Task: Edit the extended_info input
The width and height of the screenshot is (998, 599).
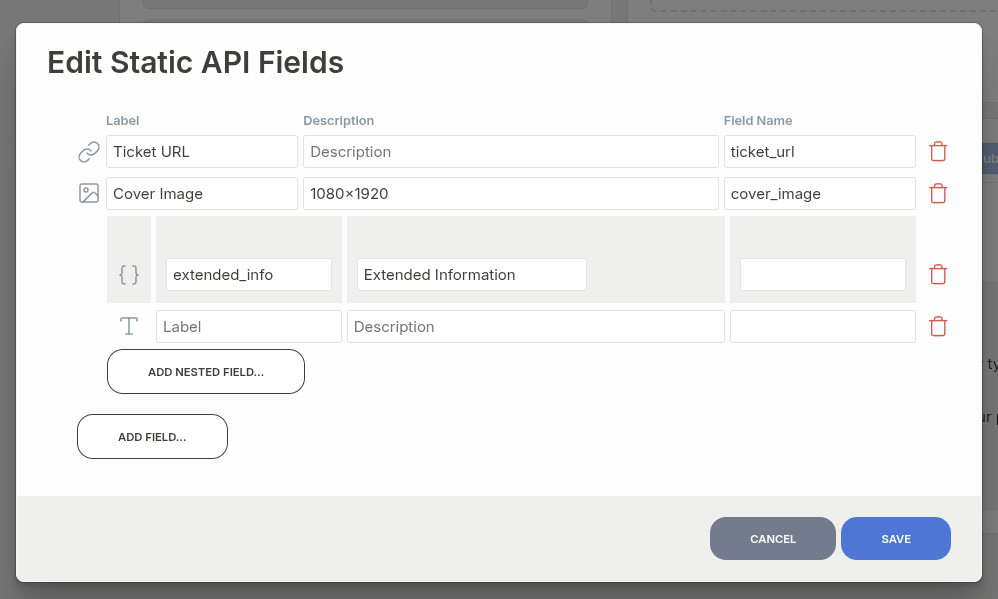Action: coord(249,274)
